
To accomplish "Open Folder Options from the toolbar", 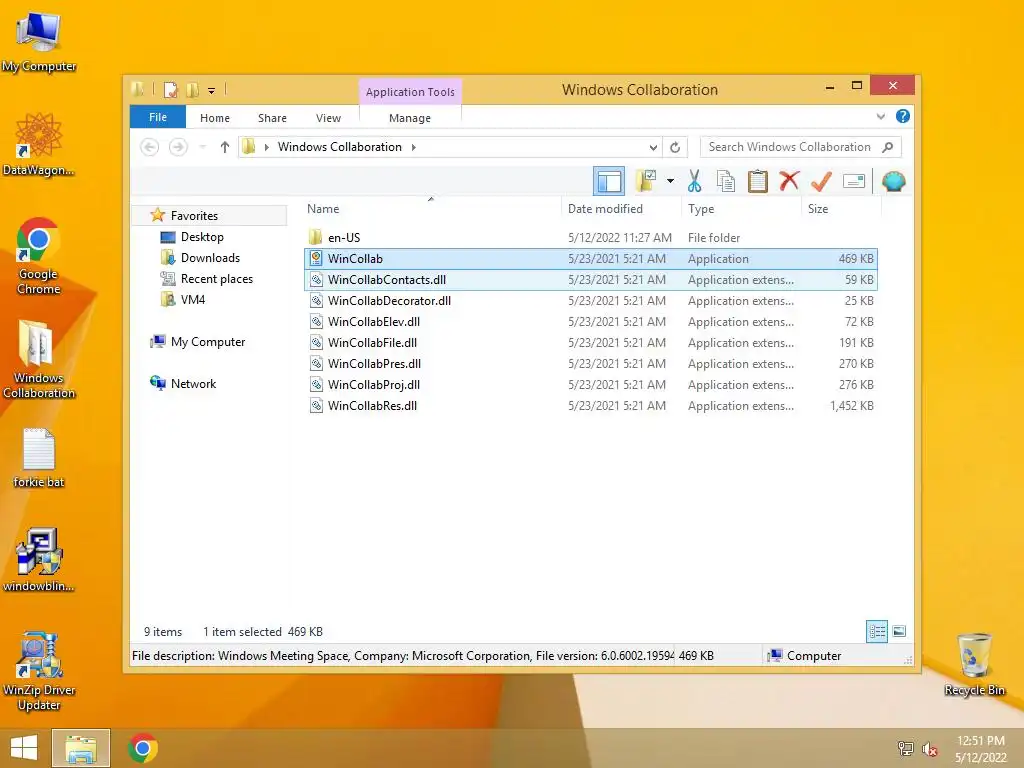I will click(x=645, y=181).
